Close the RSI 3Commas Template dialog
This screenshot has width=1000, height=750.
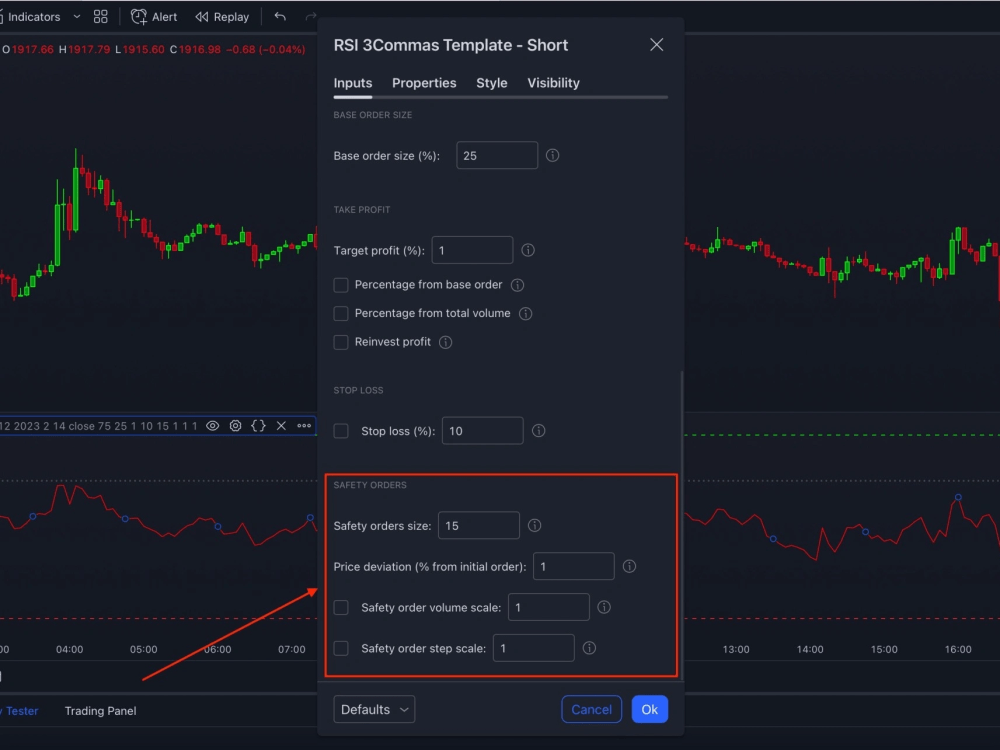656,45
